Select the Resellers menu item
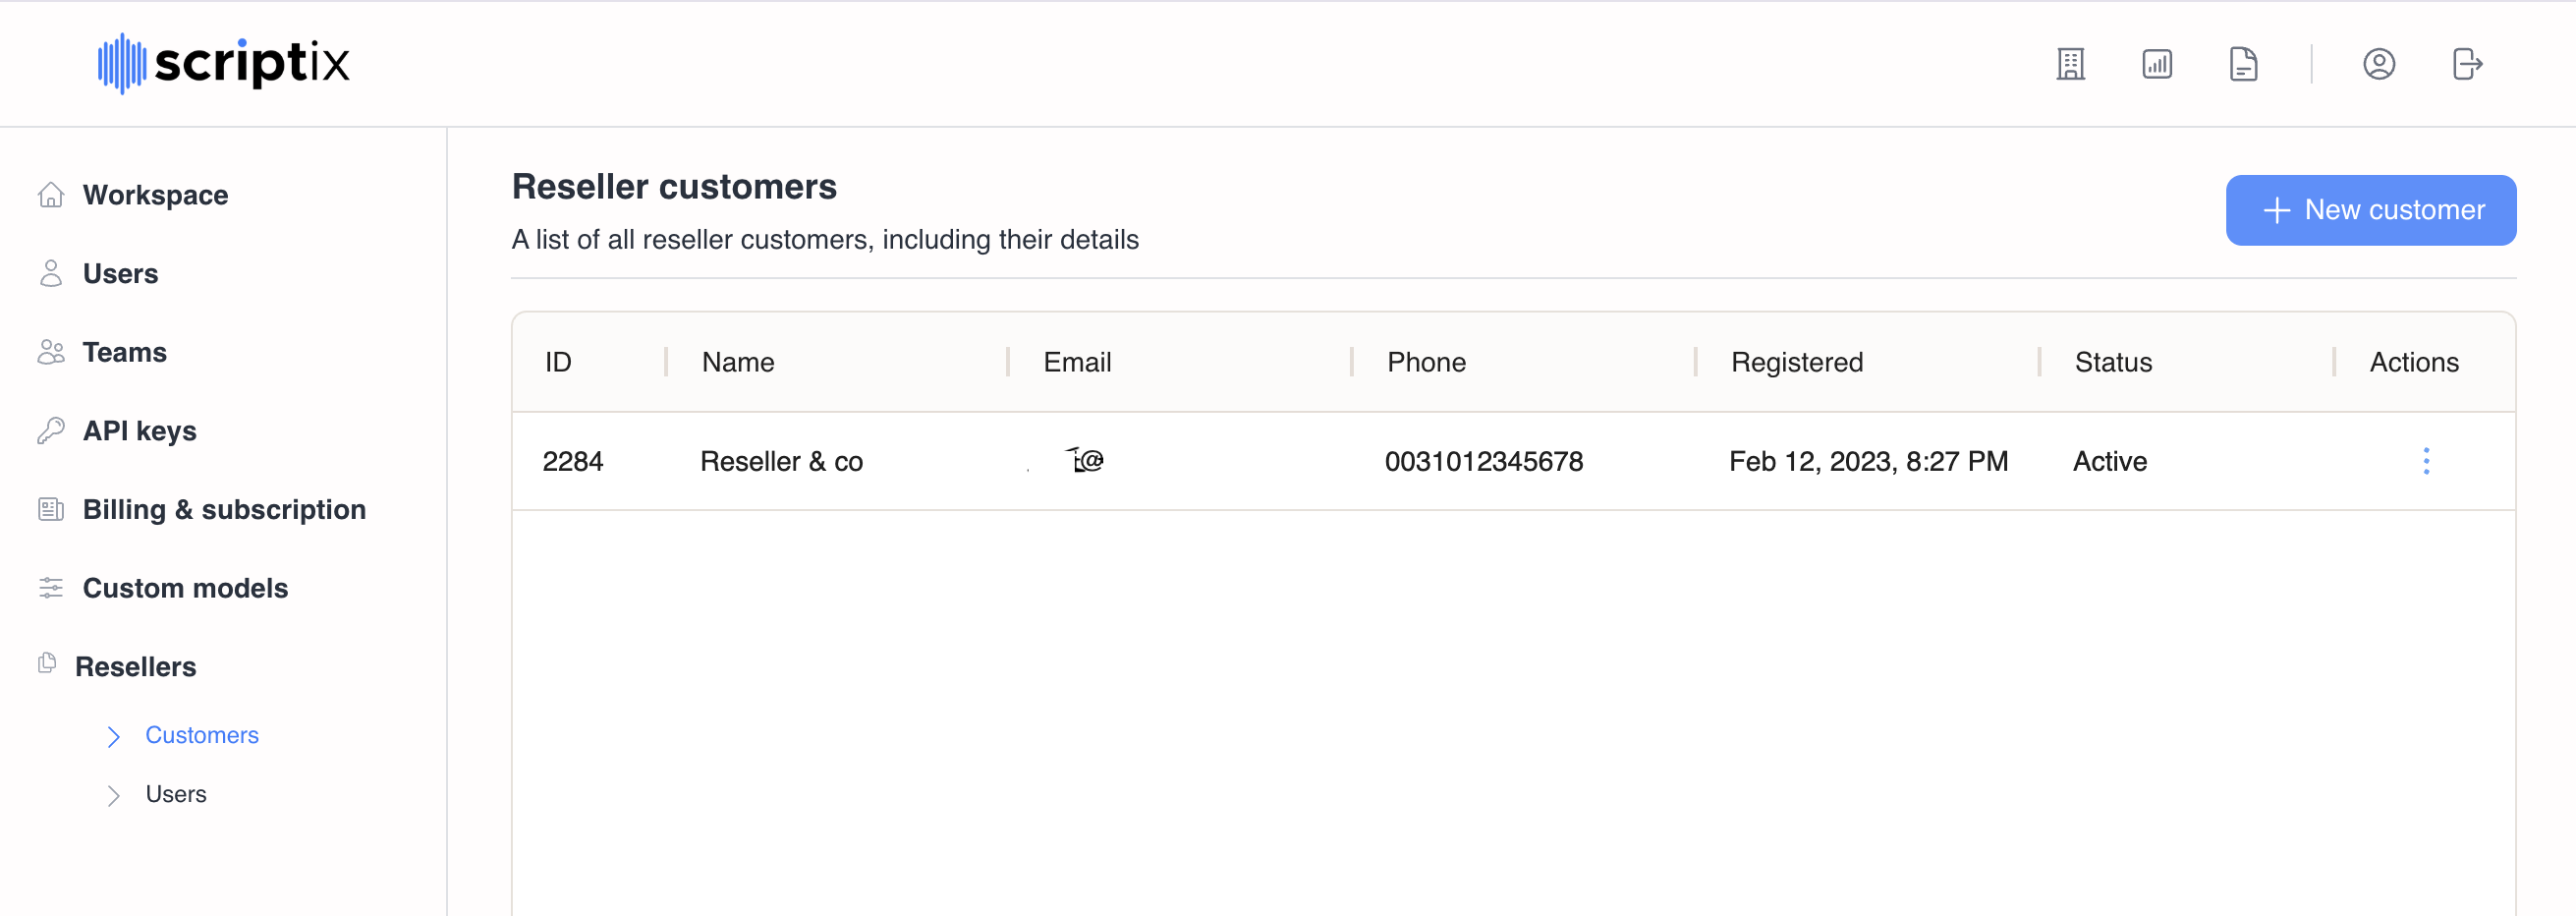2576x916 pixels. [135, 666]
